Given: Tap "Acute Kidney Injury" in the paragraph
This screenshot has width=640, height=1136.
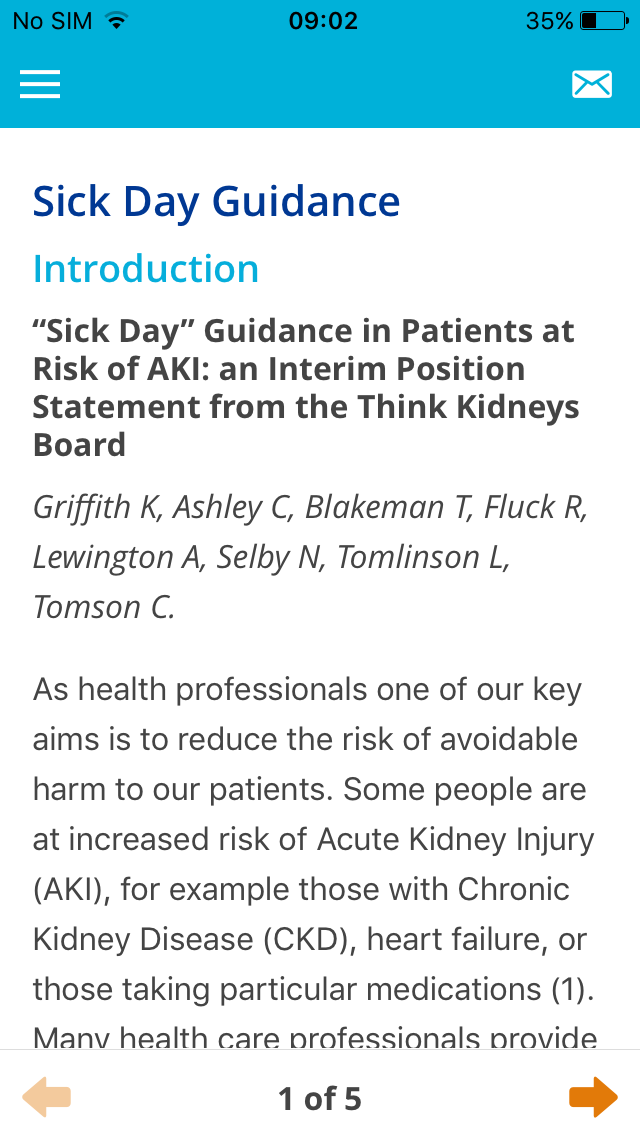Looking at the screenshot, I should pyautogui.click(x=455, y=839).
